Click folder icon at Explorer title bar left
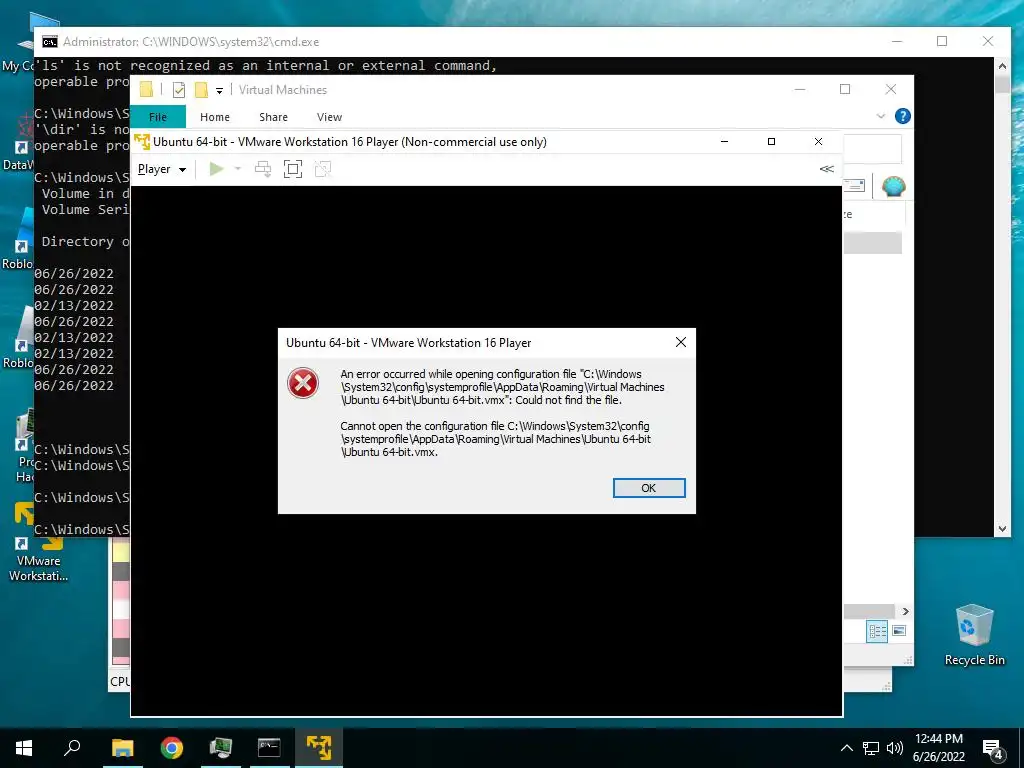Screen dimensions: 1024x768 pyautogui.click(x=146, y=89)
